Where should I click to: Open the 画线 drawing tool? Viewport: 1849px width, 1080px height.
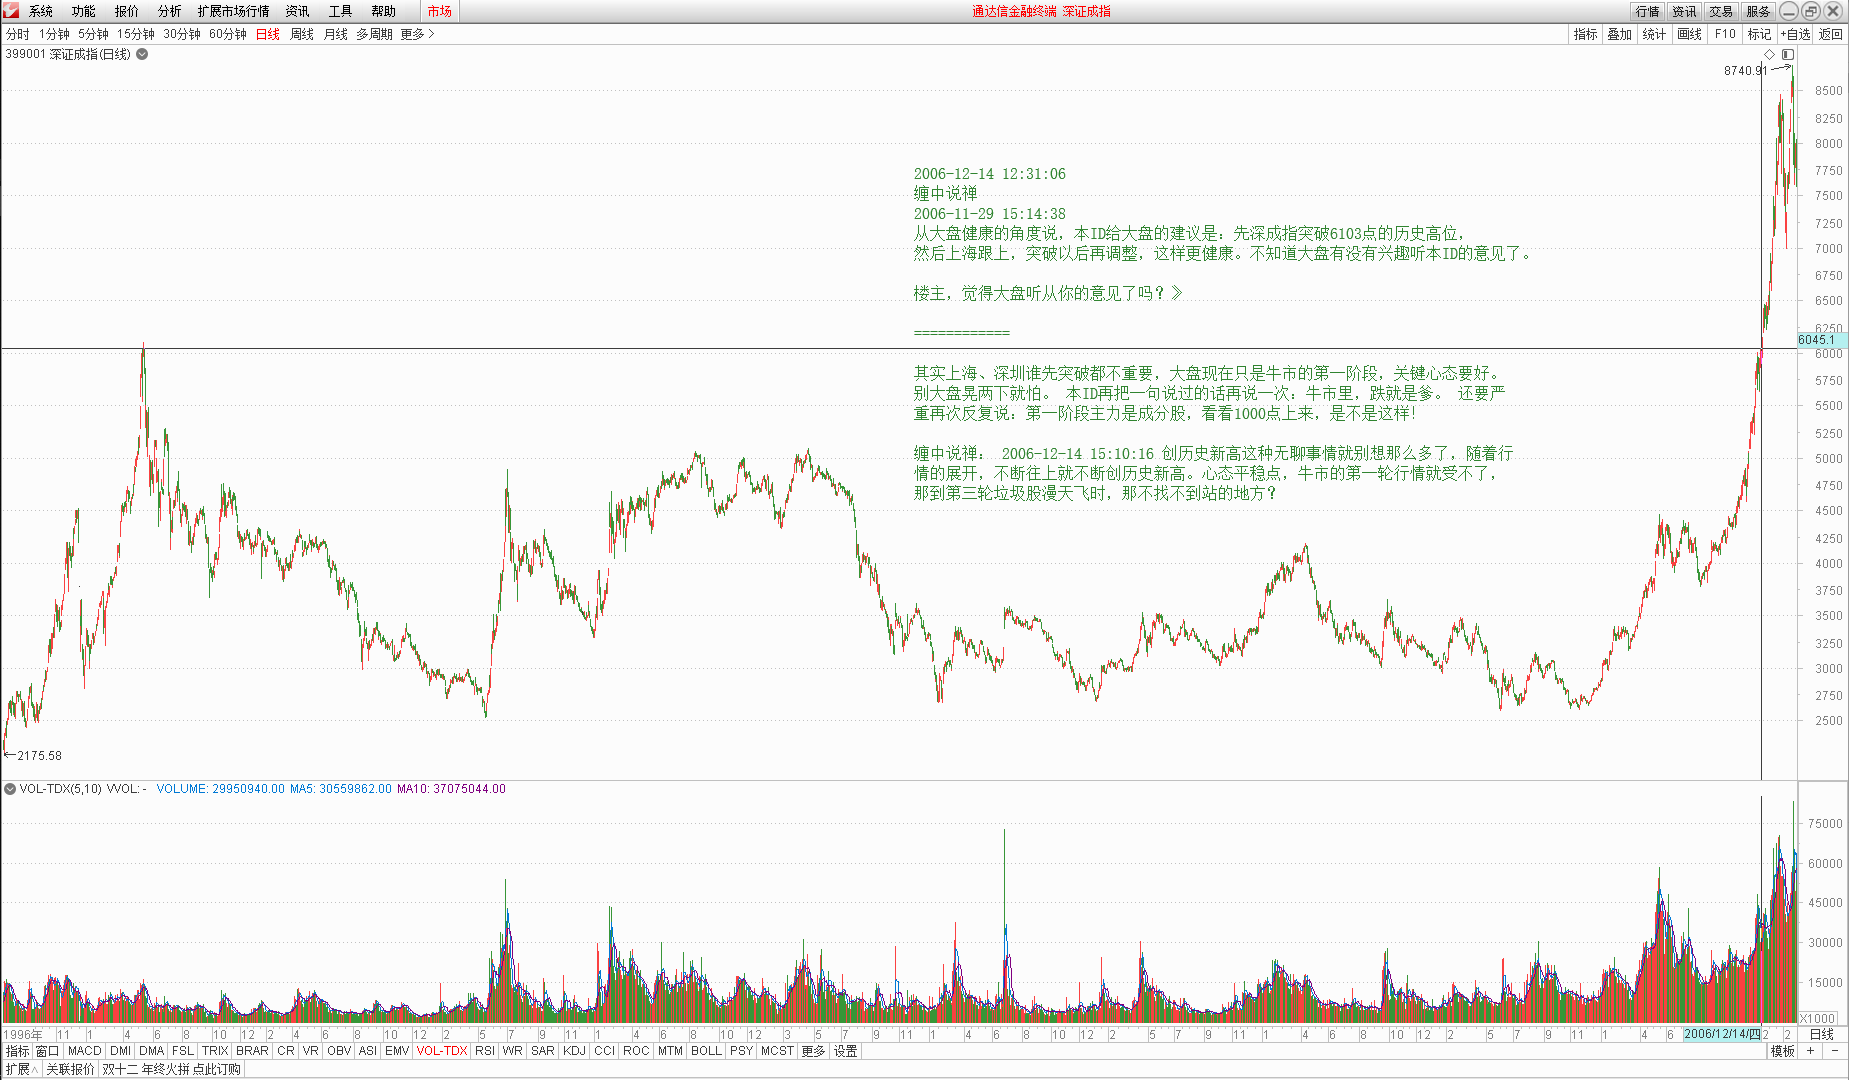tap(1688, 33)
